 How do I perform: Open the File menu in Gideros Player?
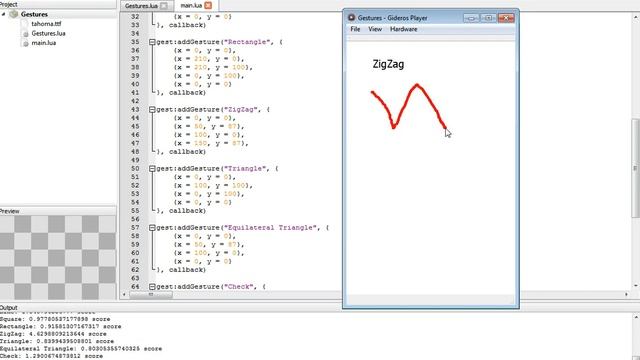355,29
